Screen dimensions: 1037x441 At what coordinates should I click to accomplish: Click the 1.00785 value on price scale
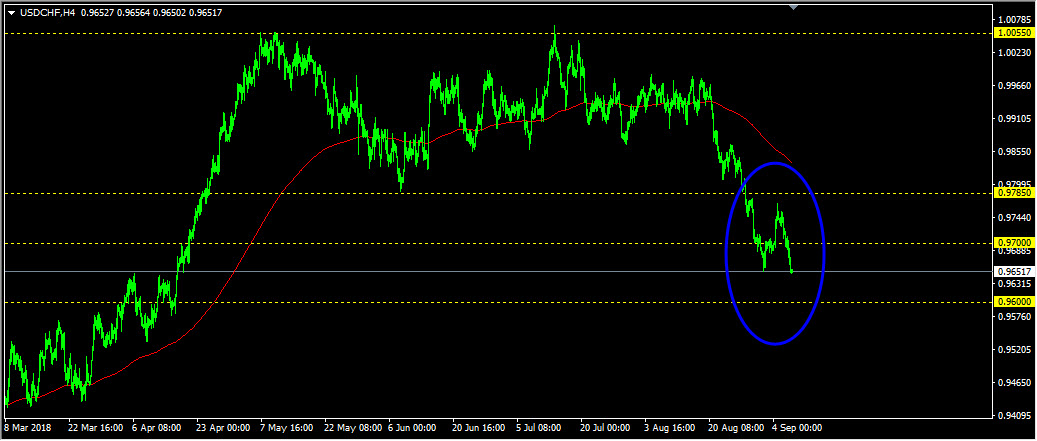click(x=1014, y=20)
